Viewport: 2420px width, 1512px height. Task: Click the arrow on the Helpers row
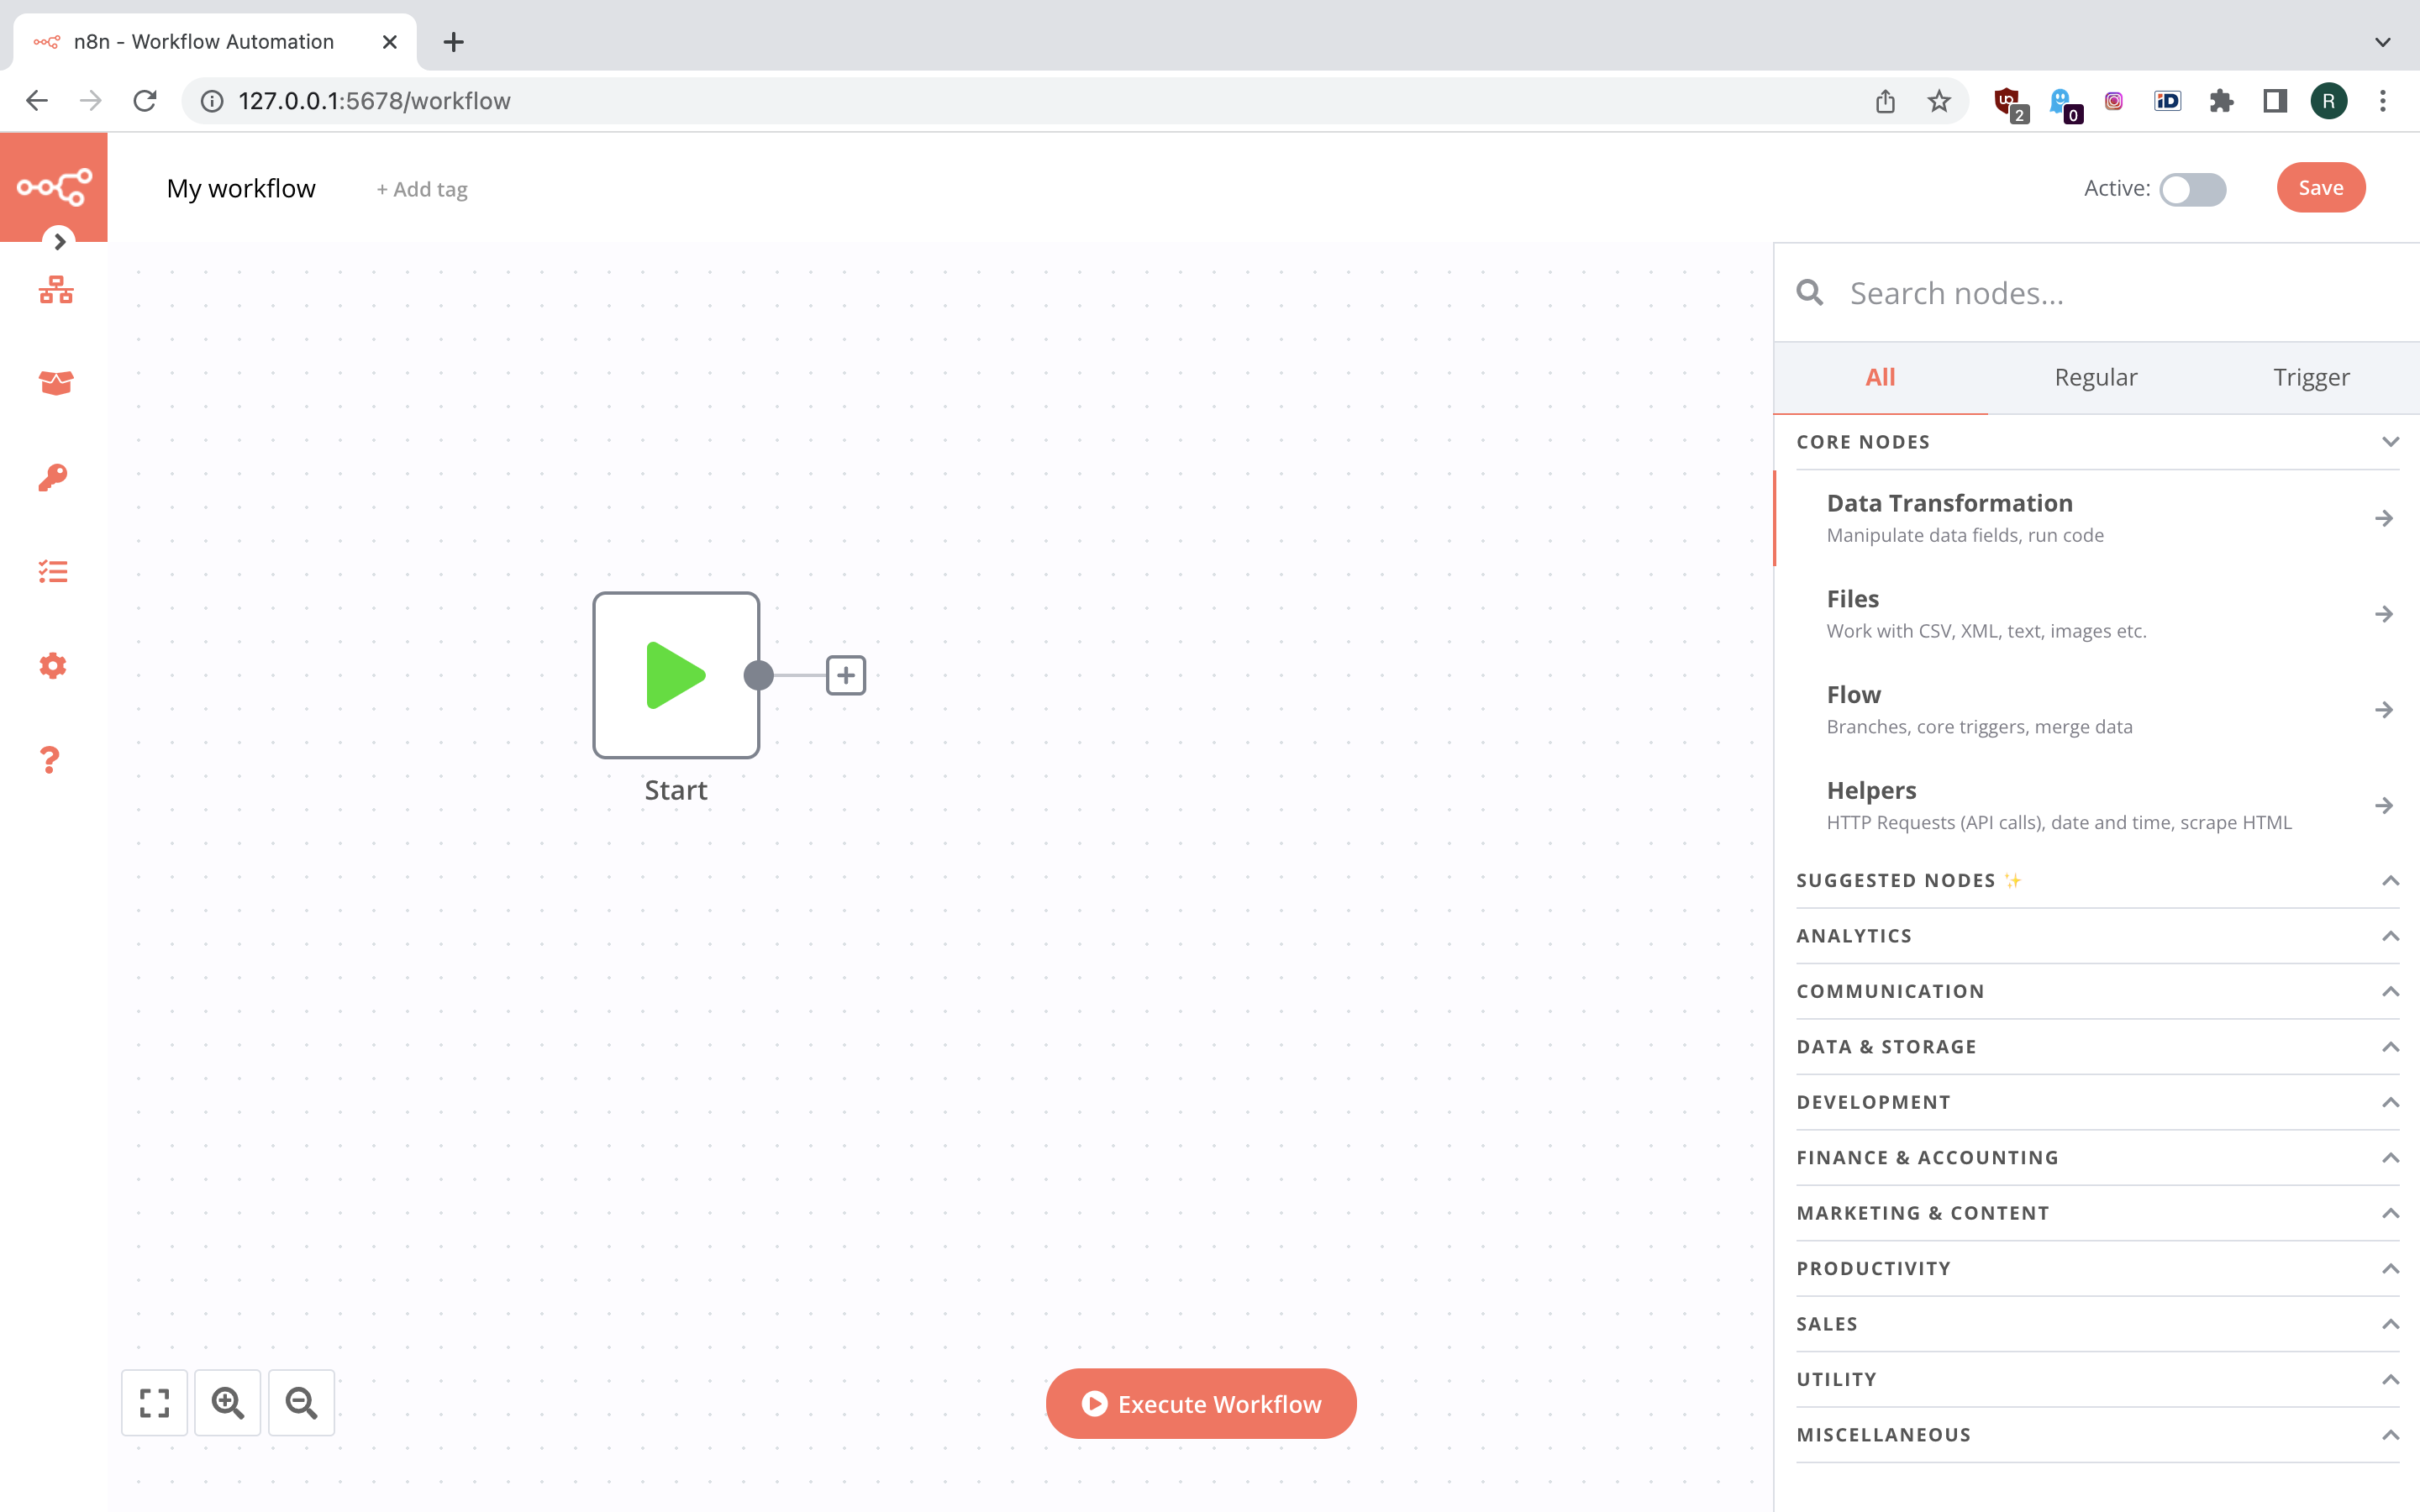tap(2384, 806)
